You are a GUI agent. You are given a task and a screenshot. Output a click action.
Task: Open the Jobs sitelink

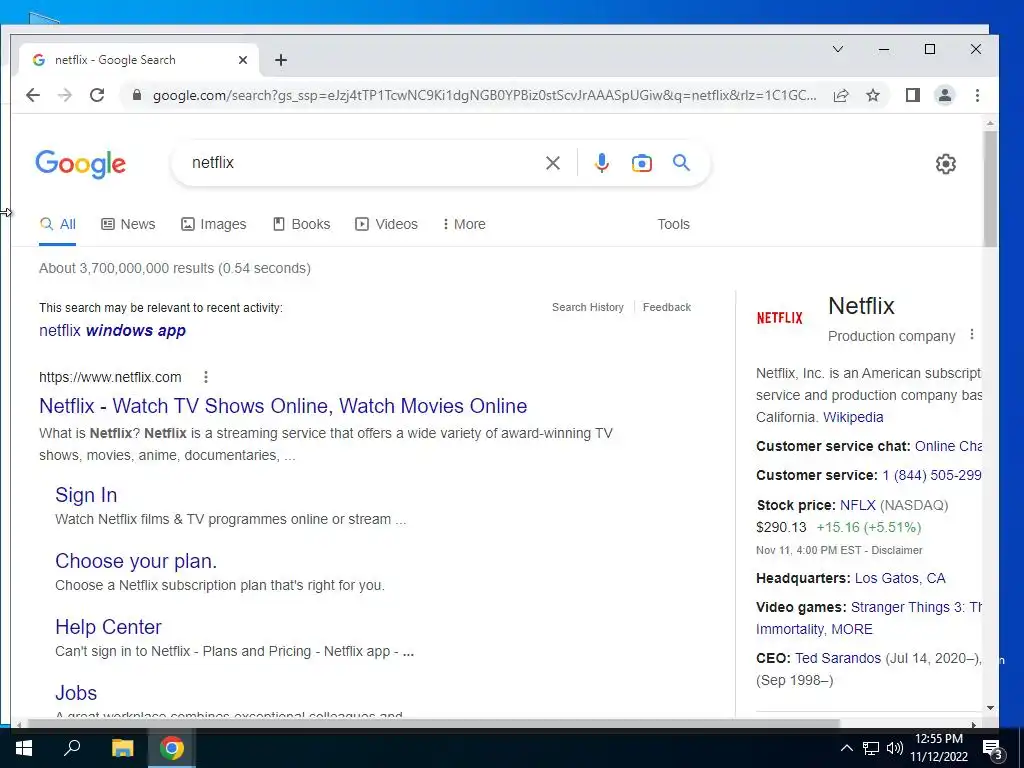pos(76,693)
